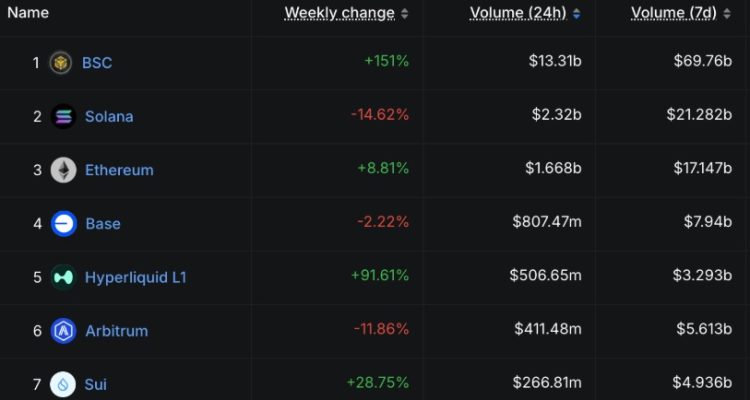
Task: Click the BSC chain logo icon
Action: [61, 63]
